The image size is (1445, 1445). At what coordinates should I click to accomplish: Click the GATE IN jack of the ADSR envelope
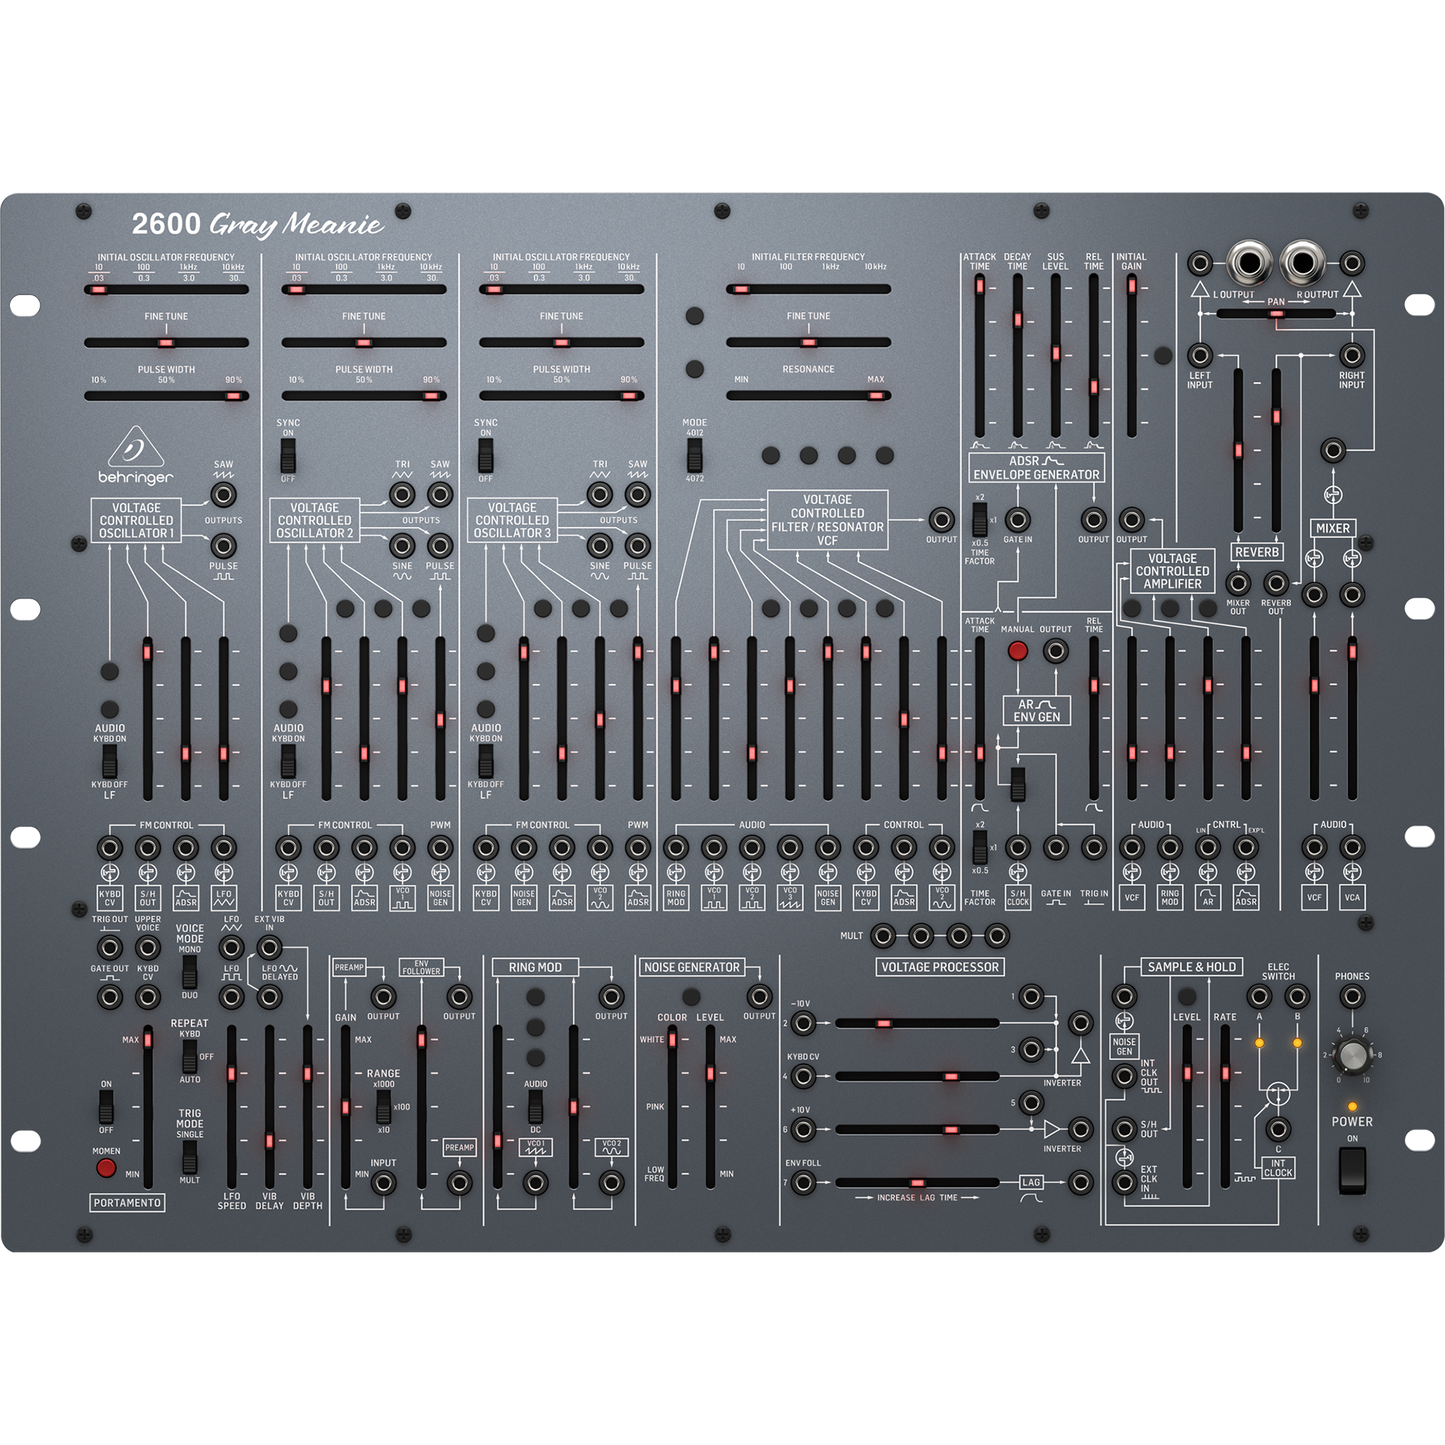1018,520
